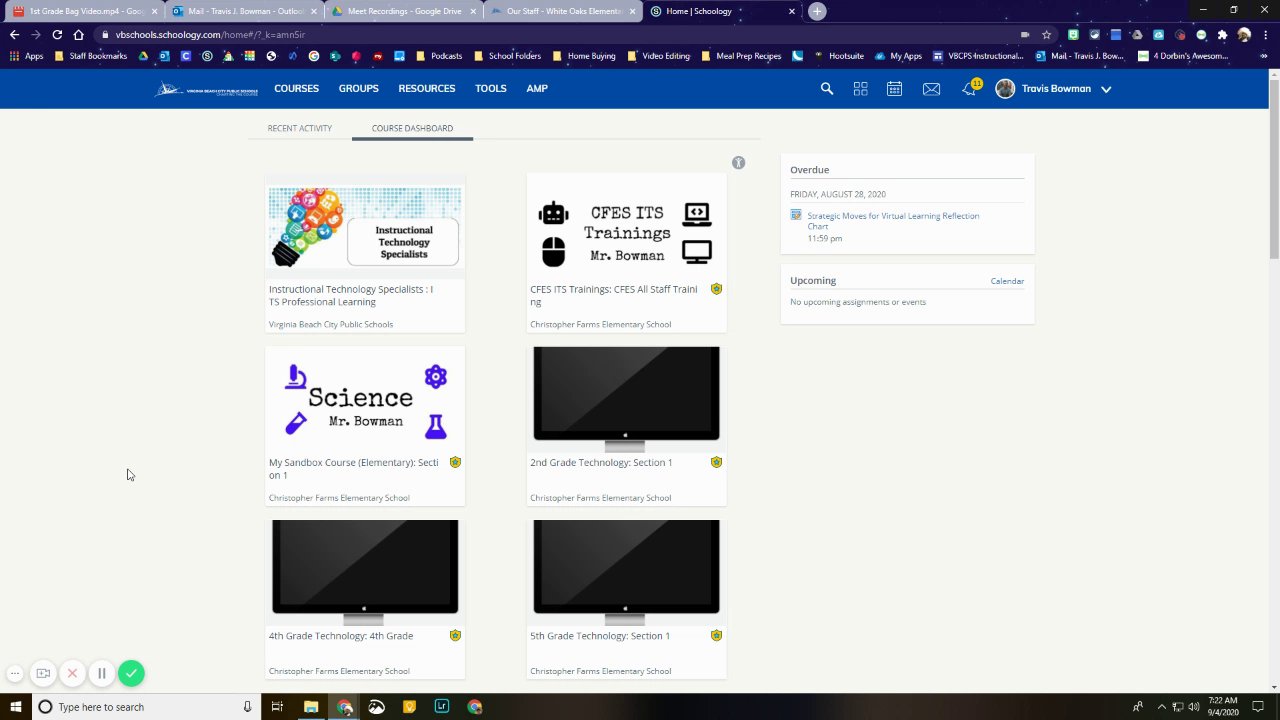Show hidden system tray icons
1280x720 pixels.
1161,707
